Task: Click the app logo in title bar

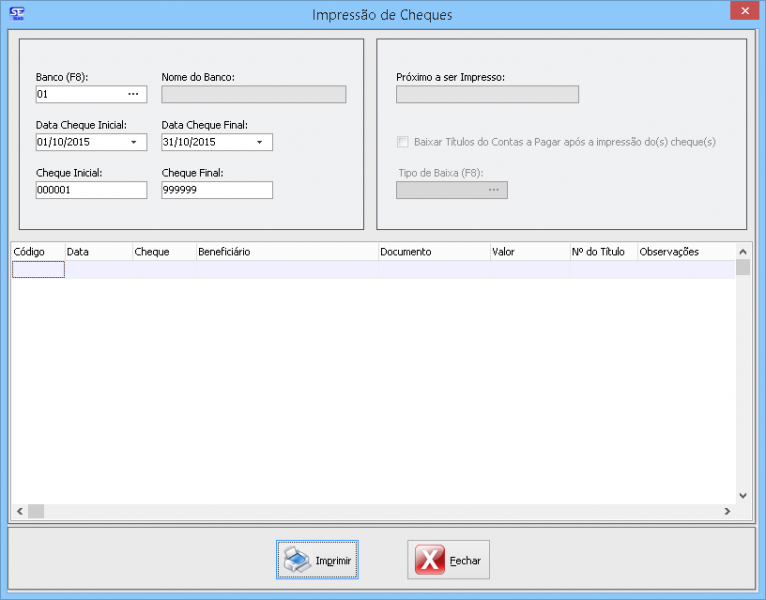Action: click(16, 14)
